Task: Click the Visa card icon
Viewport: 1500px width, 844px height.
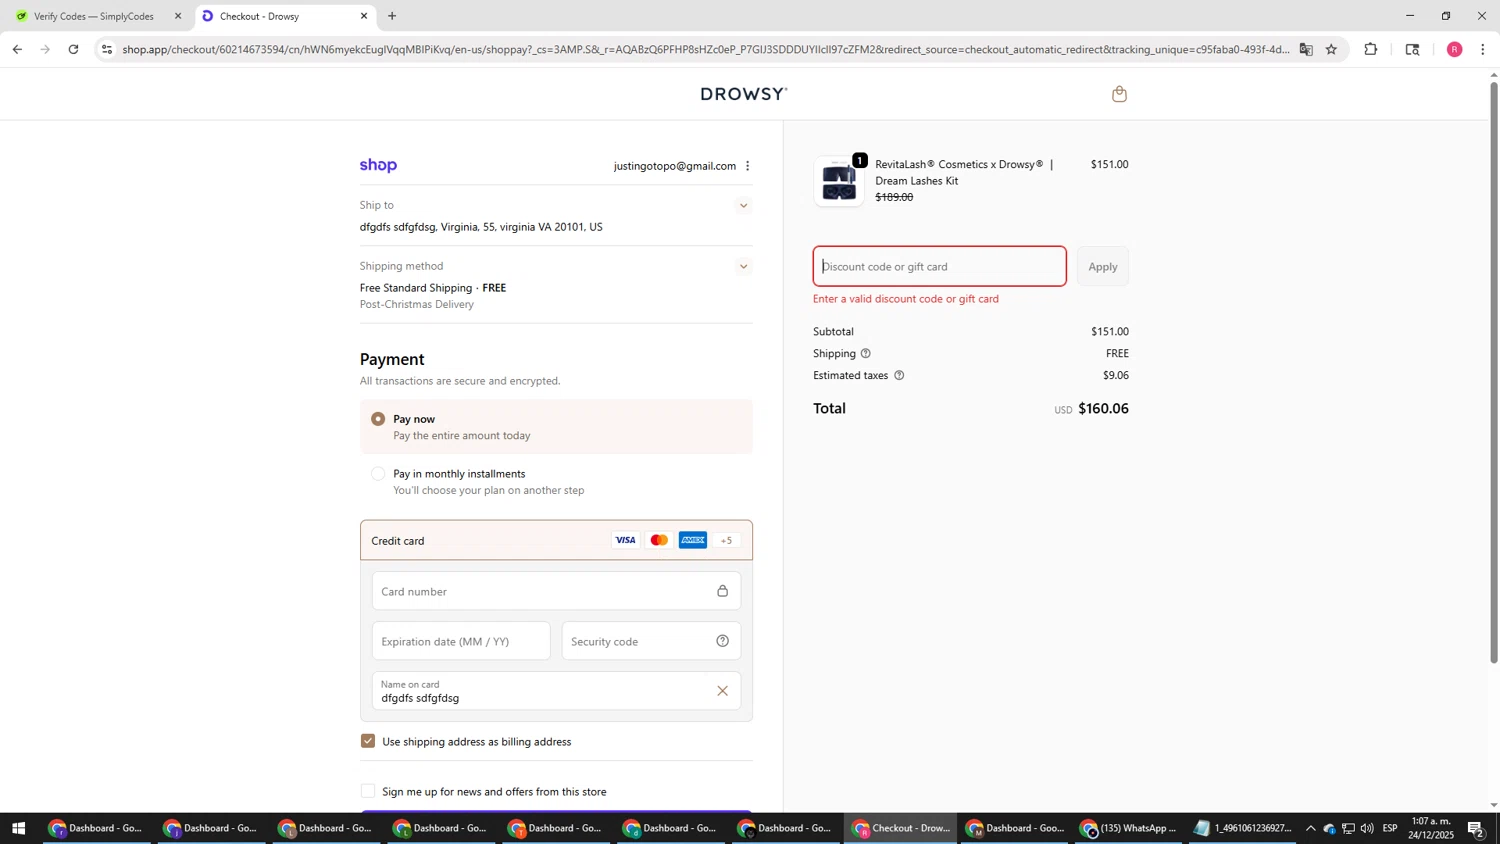Action: coord(625,541)
